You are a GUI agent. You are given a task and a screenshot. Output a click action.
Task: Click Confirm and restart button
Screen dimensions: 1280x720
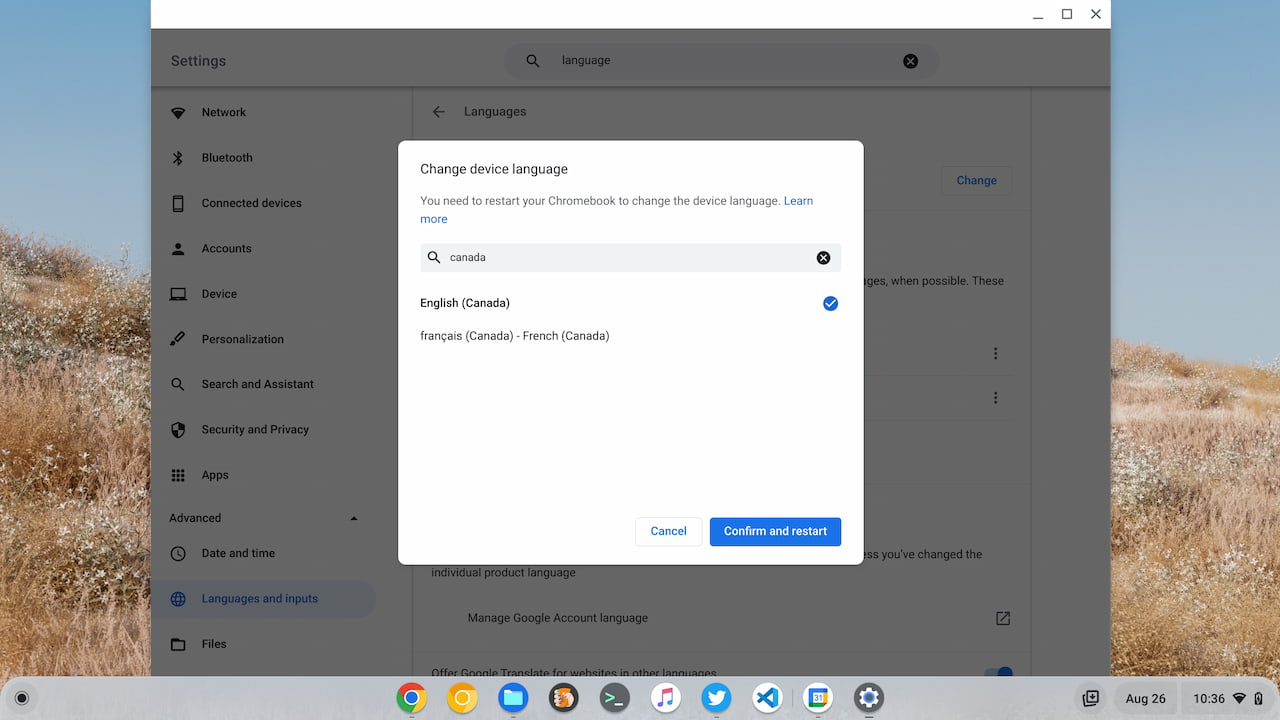coord(775,531)
